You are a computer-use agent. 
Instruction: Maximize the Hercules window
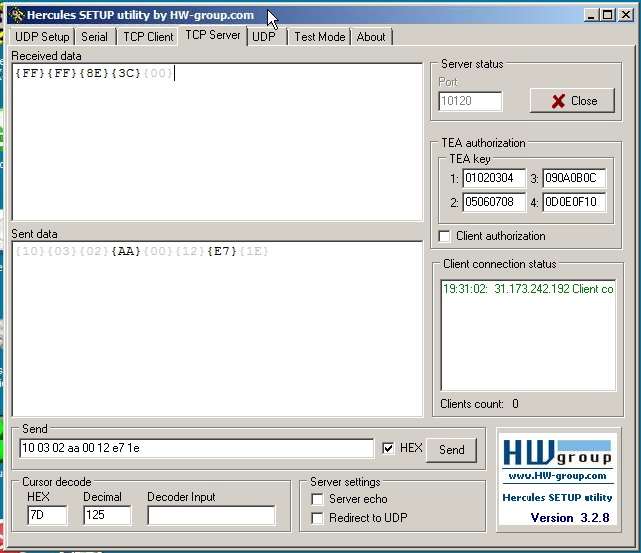tap(607, 15)
